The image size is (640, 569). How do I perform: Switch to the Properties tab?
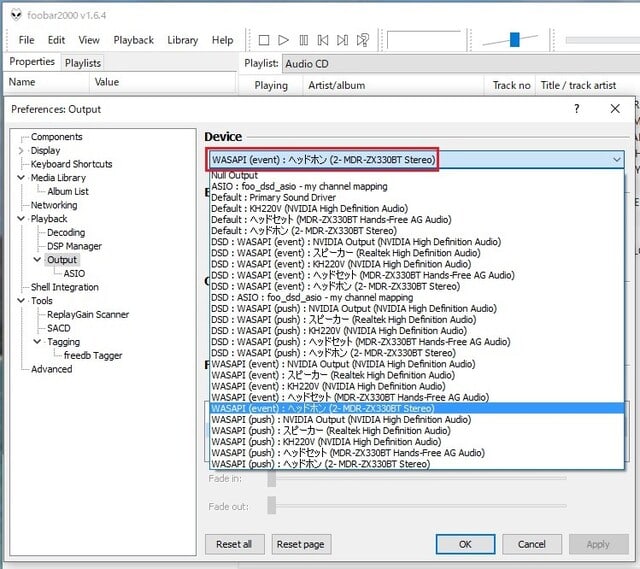32,62
